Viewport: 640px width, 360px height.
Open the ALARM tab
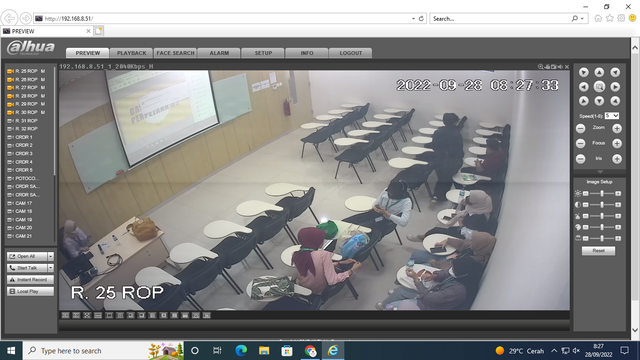coord(219,53)
